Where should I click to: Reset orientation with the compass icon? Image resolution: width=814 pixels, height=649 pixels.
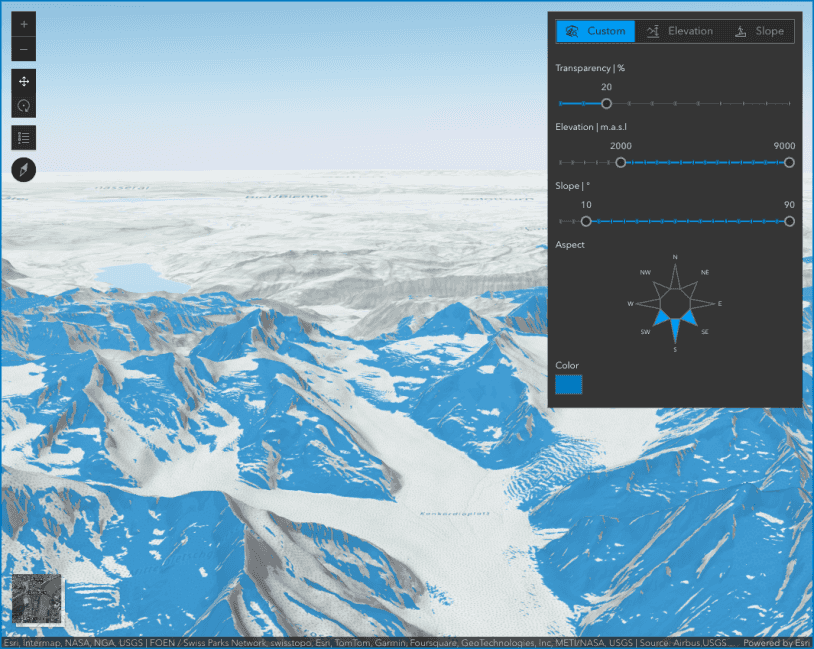click(x=23, y=169)
